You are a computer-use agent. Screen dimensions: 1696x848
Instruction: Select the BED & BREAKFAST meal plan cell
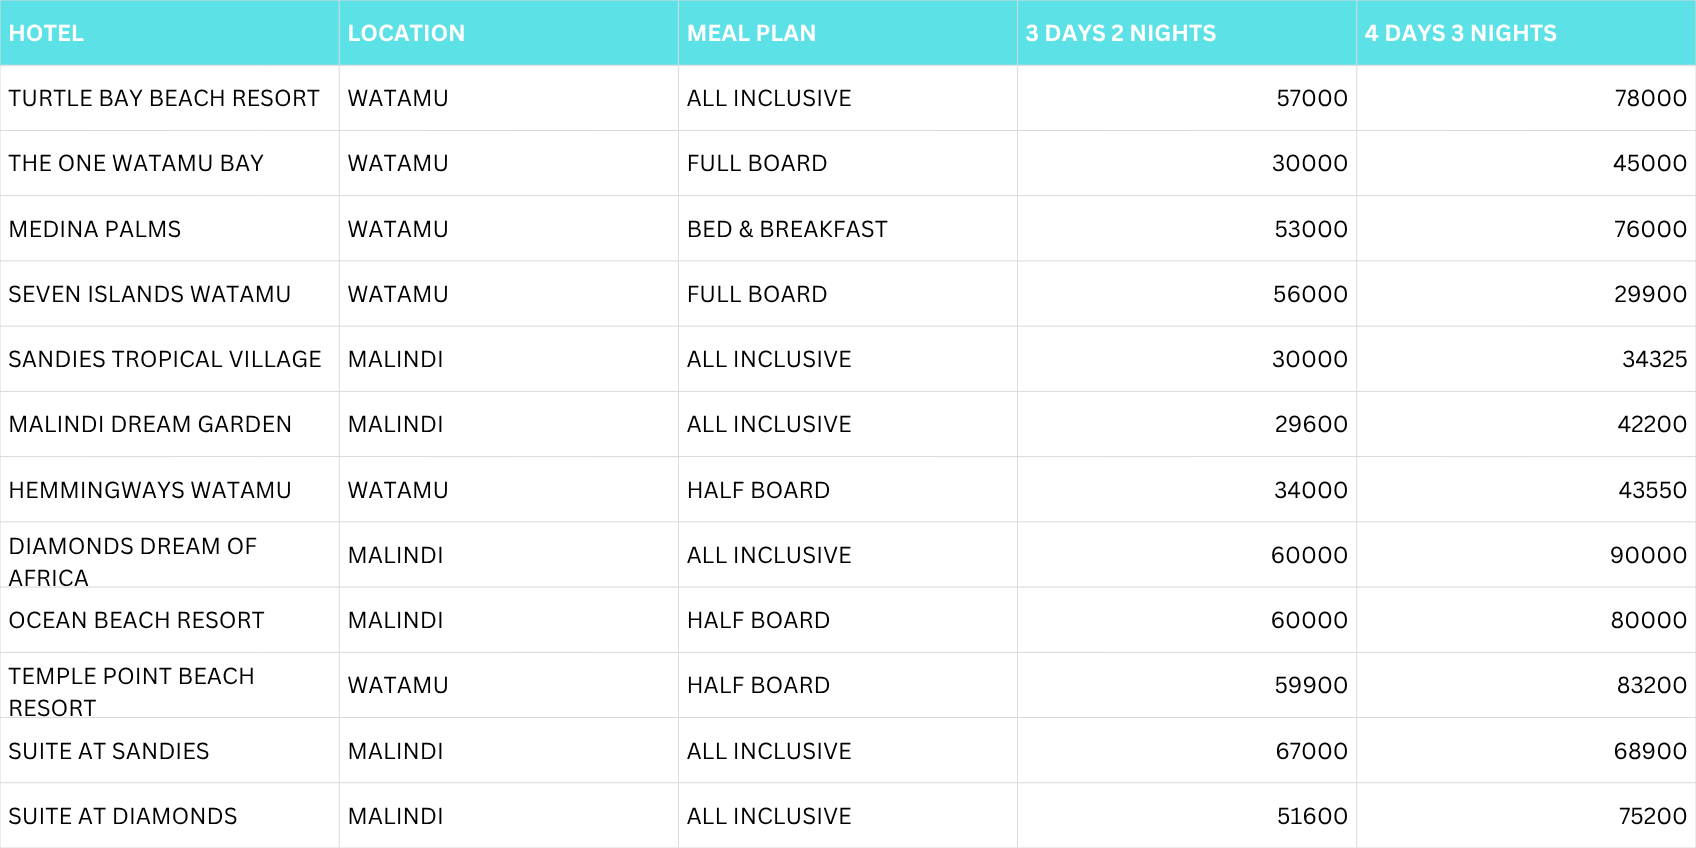(x=787, y=229)
